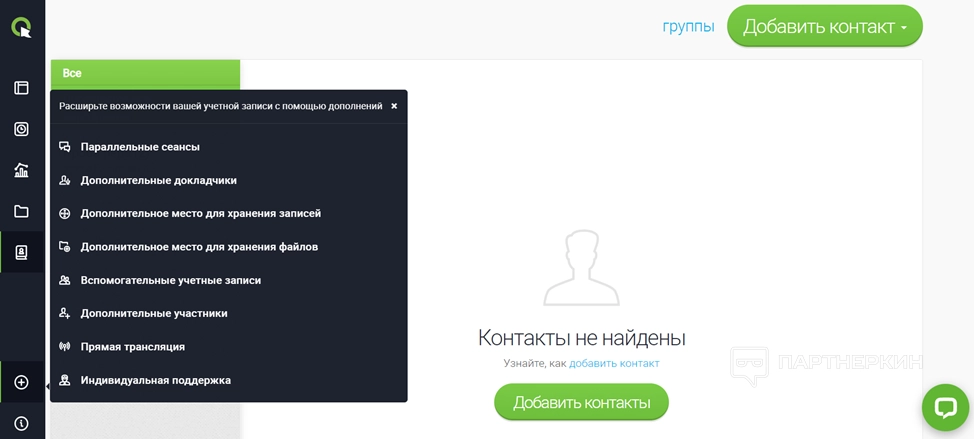Open the schedule clock icon in sidebar
Screen dimensions: 974x439
pos(21,129)
